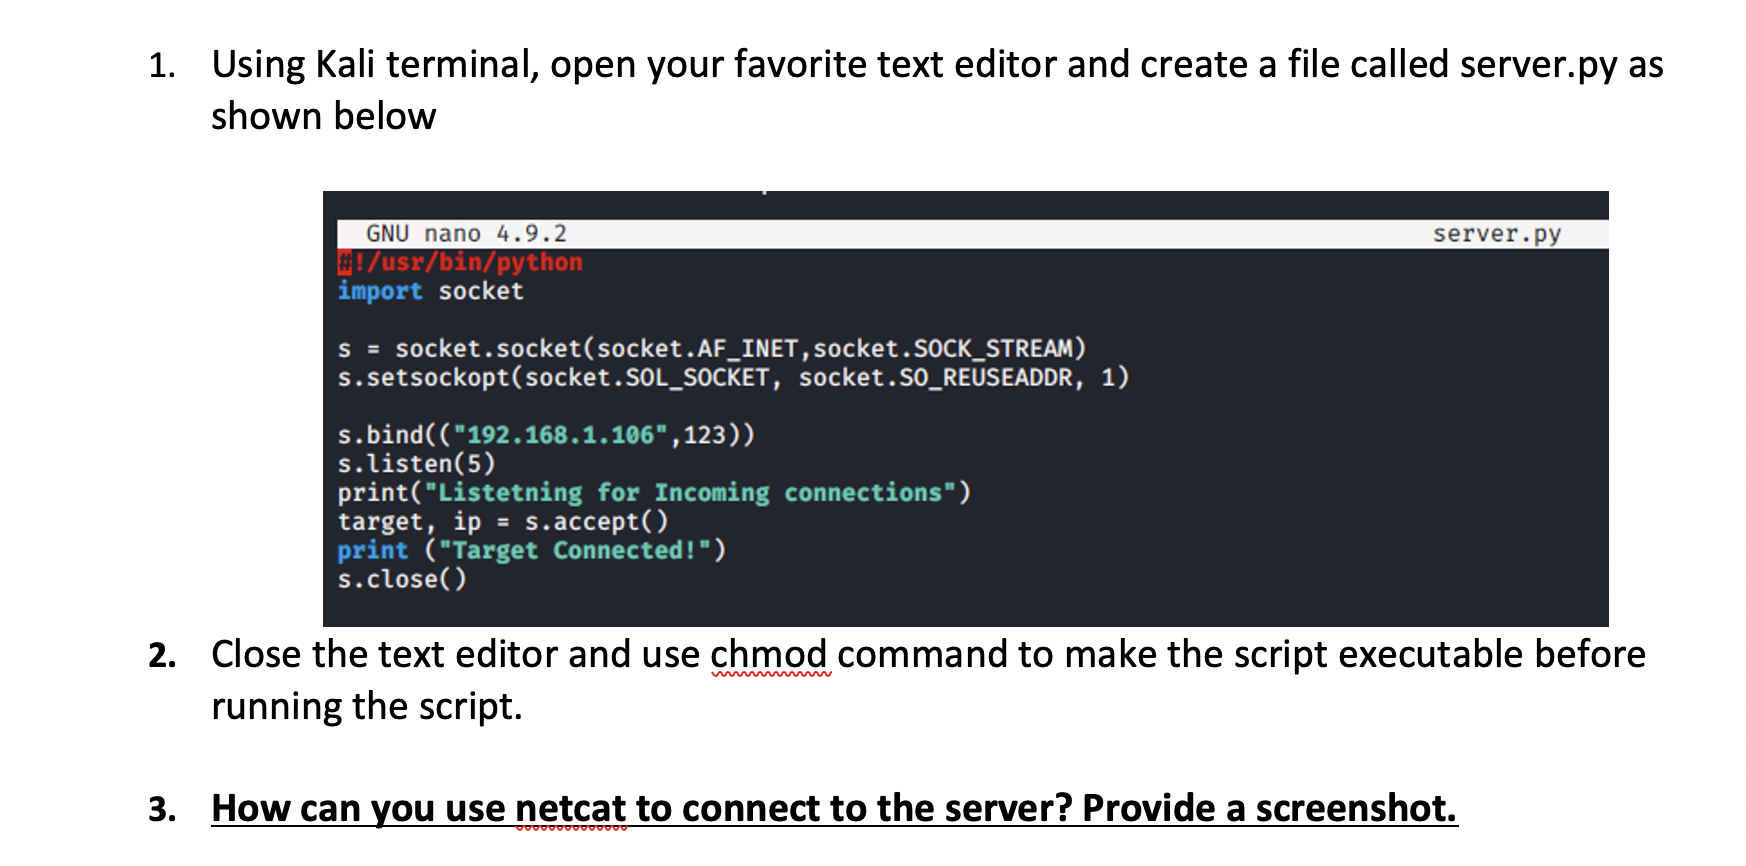1746x866 pixels.
Task: Click the s.bind line with 192.168.1.106
Action: click(x=546, y=435)
